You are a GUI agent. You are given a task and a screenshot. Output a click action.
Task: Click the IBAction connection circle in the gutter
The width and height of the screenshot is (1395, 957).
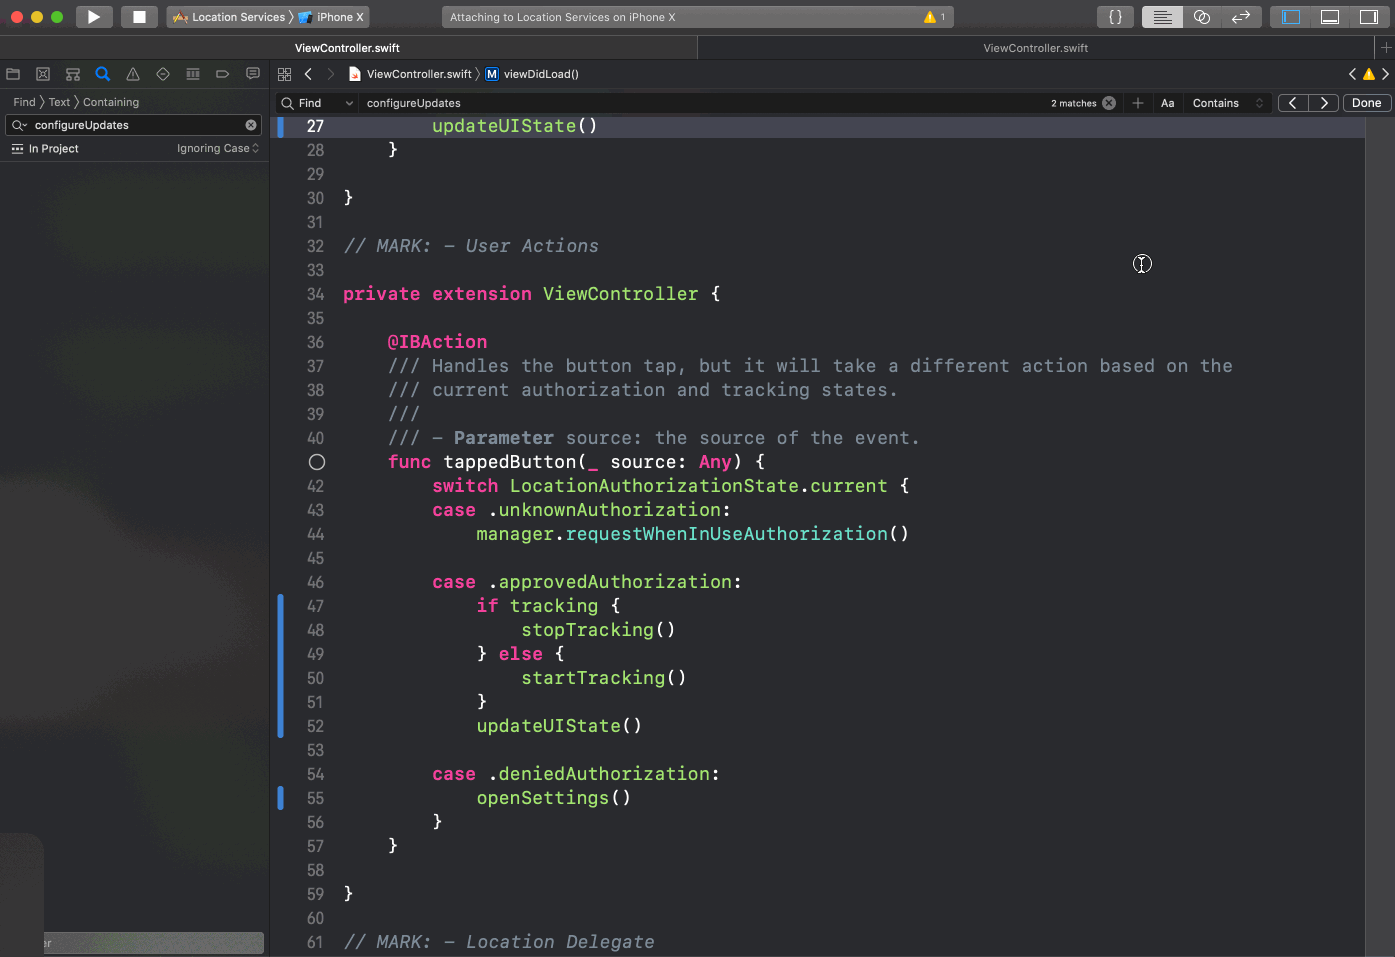click(x=317, y=462)
